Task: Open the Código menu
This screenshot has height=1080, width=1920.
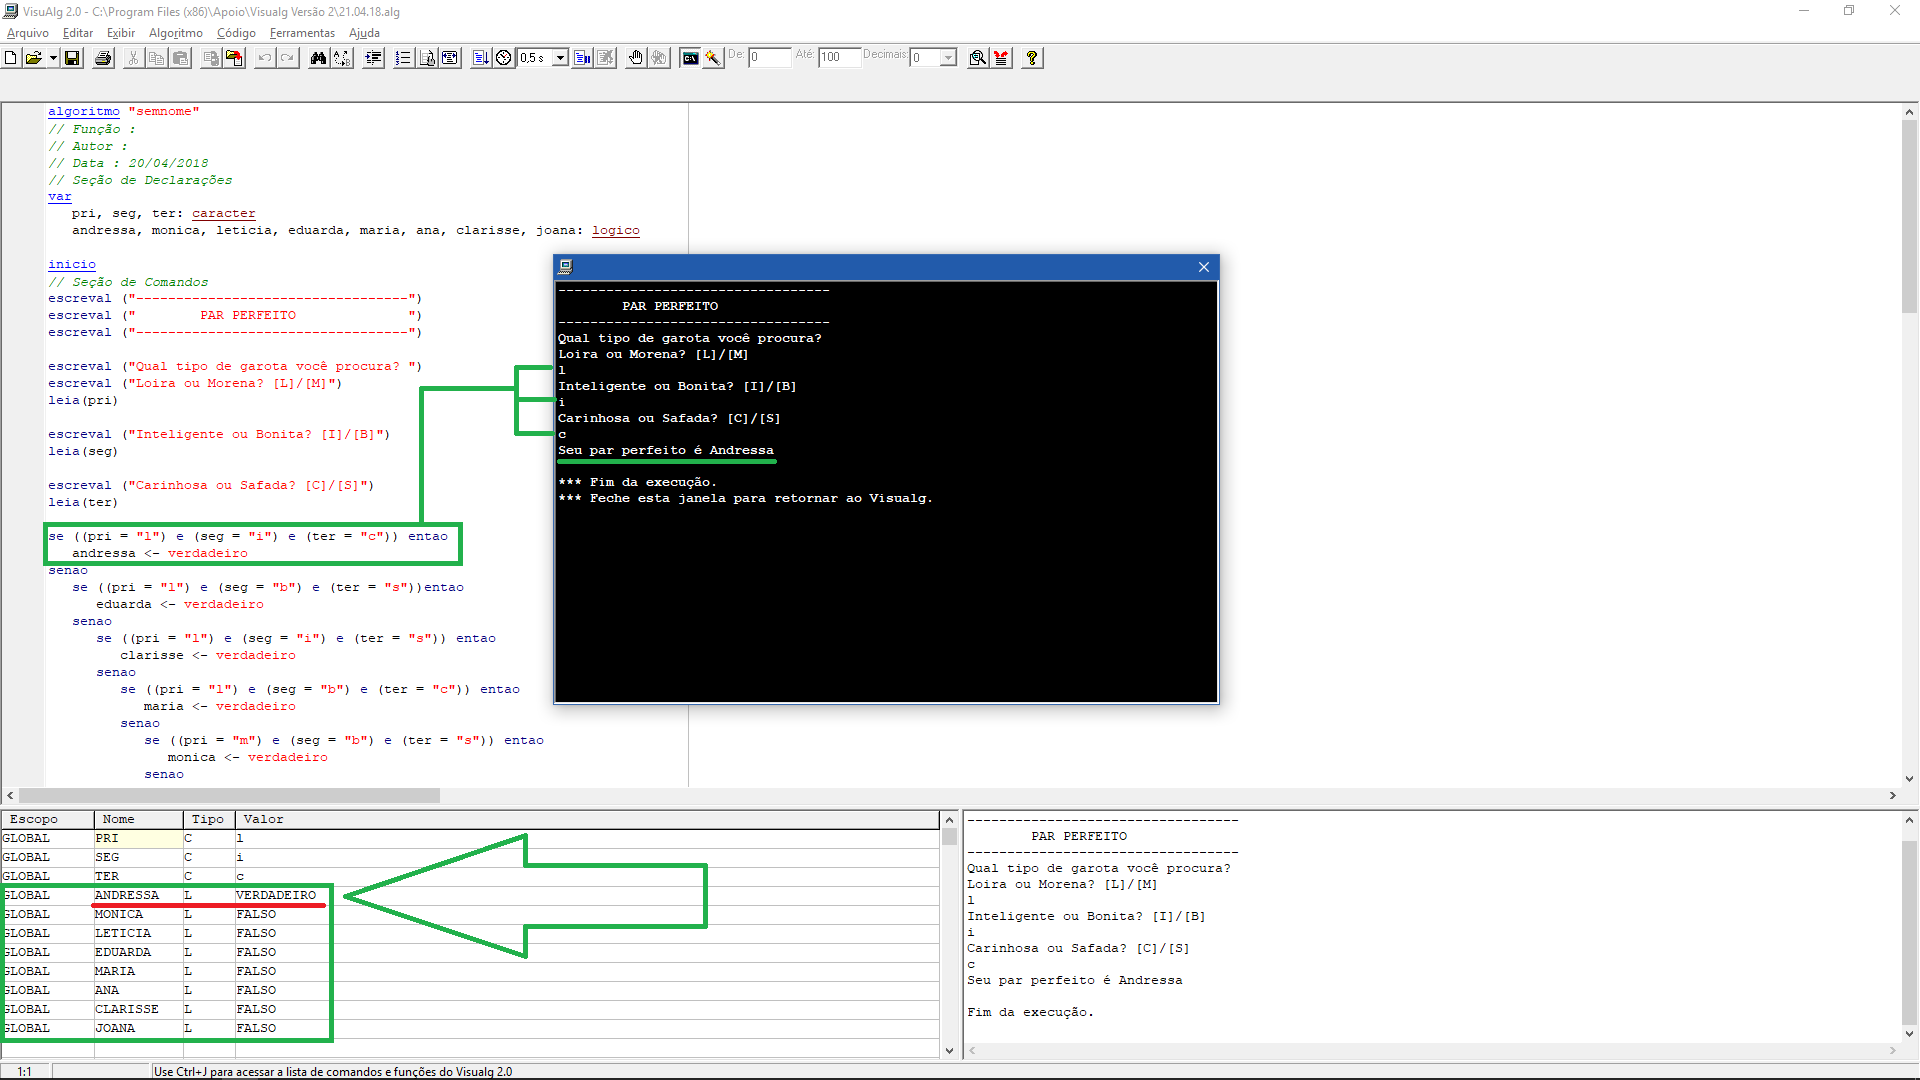Action: 237,33
